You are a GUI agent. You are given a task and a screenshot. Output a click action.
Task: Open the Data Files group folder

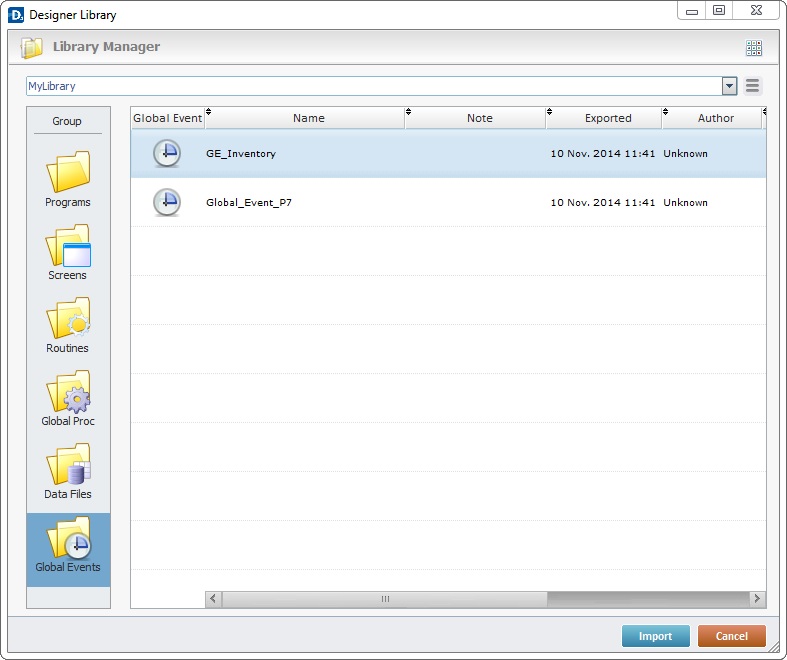point(68,471)
